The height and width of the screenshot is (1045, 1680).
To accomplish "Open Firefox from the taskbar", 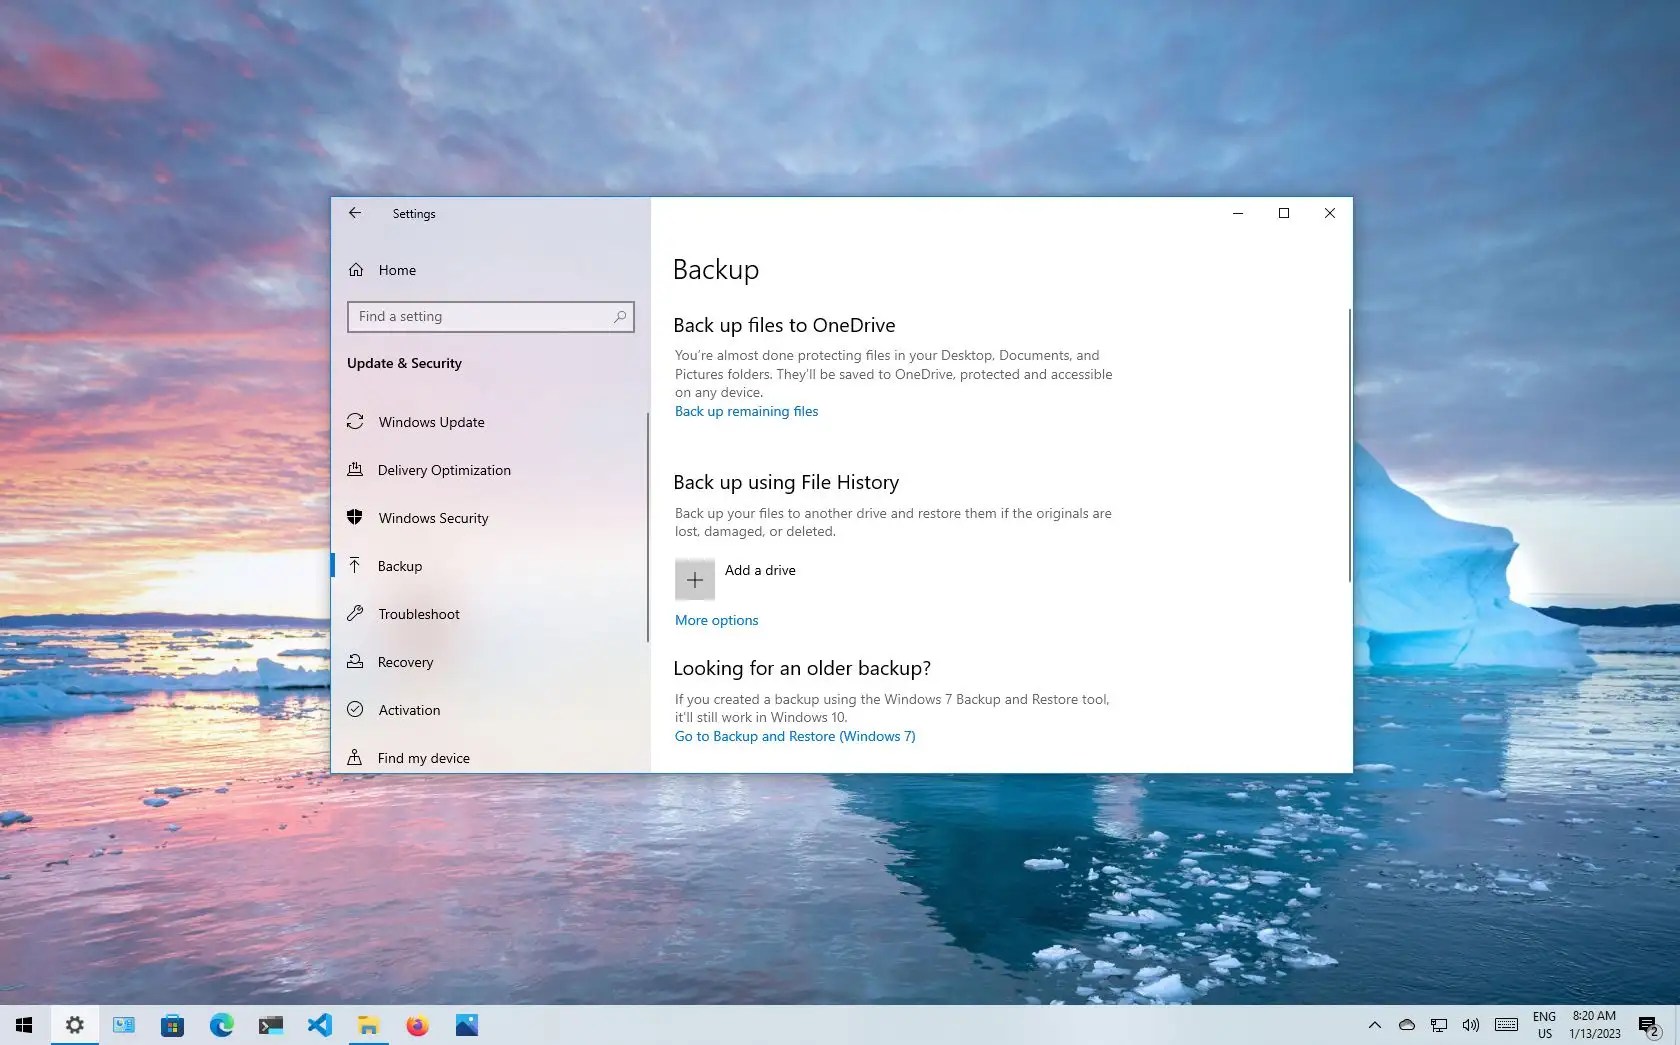I will click(x=417, y=1025).
